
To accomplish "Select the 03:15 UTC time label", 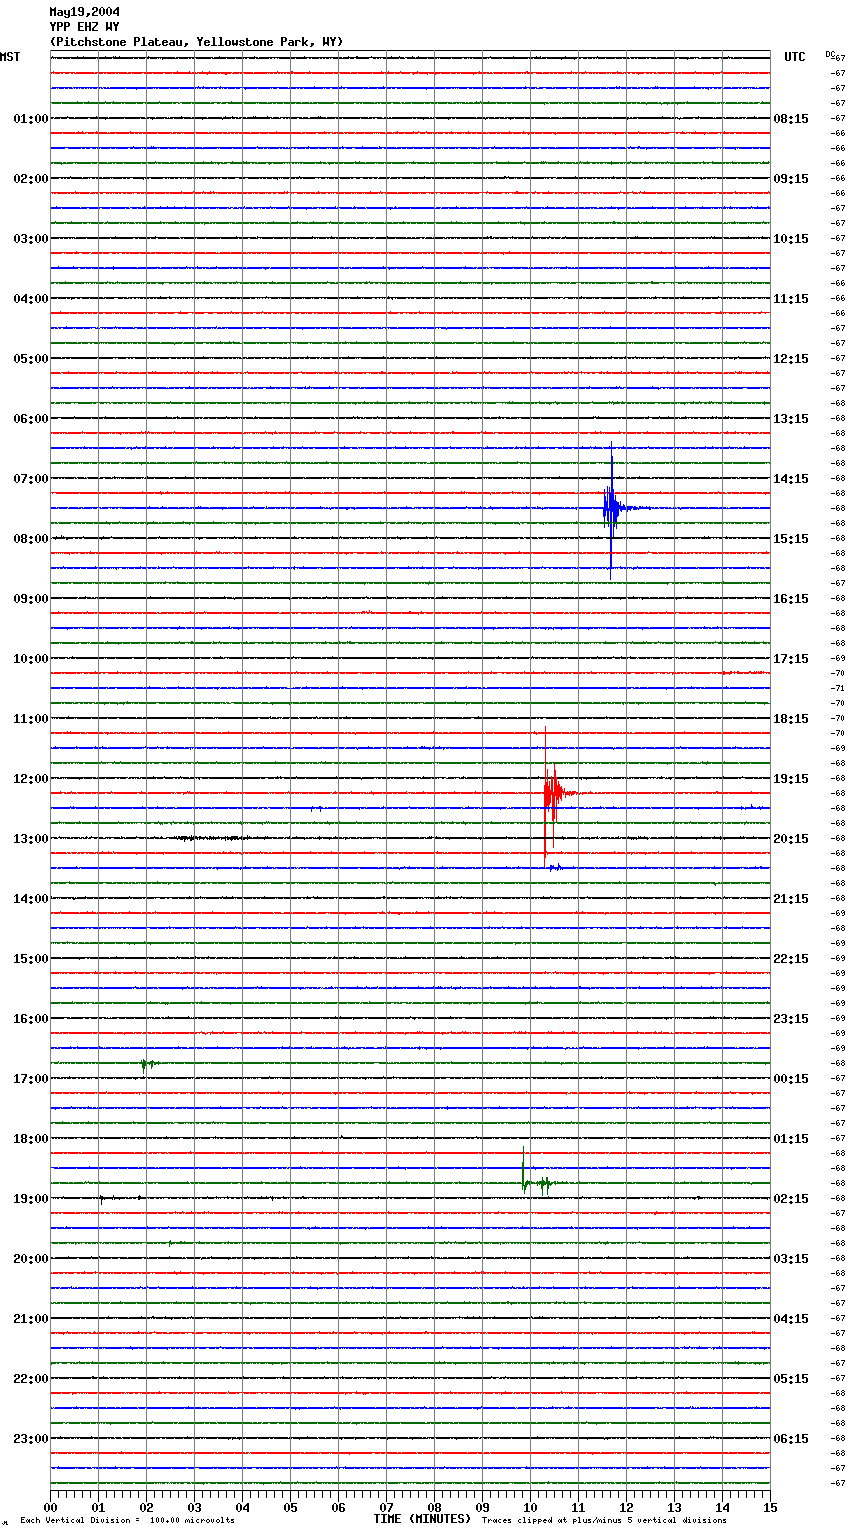I will (x=791, y=1259).
